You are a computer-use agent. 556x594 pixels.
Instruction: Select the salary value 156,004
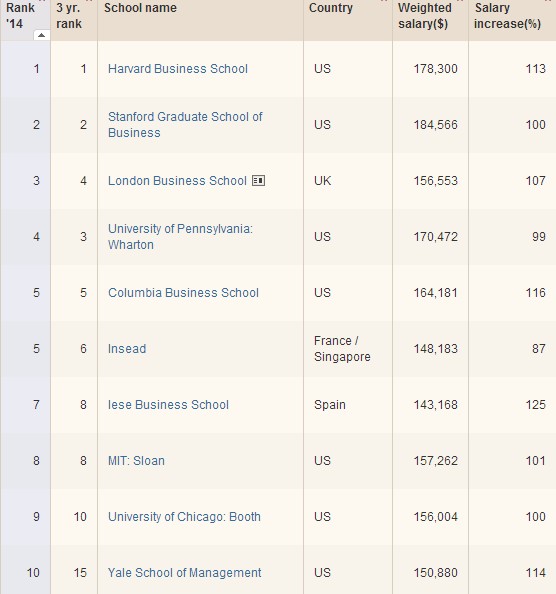[435, 517]
